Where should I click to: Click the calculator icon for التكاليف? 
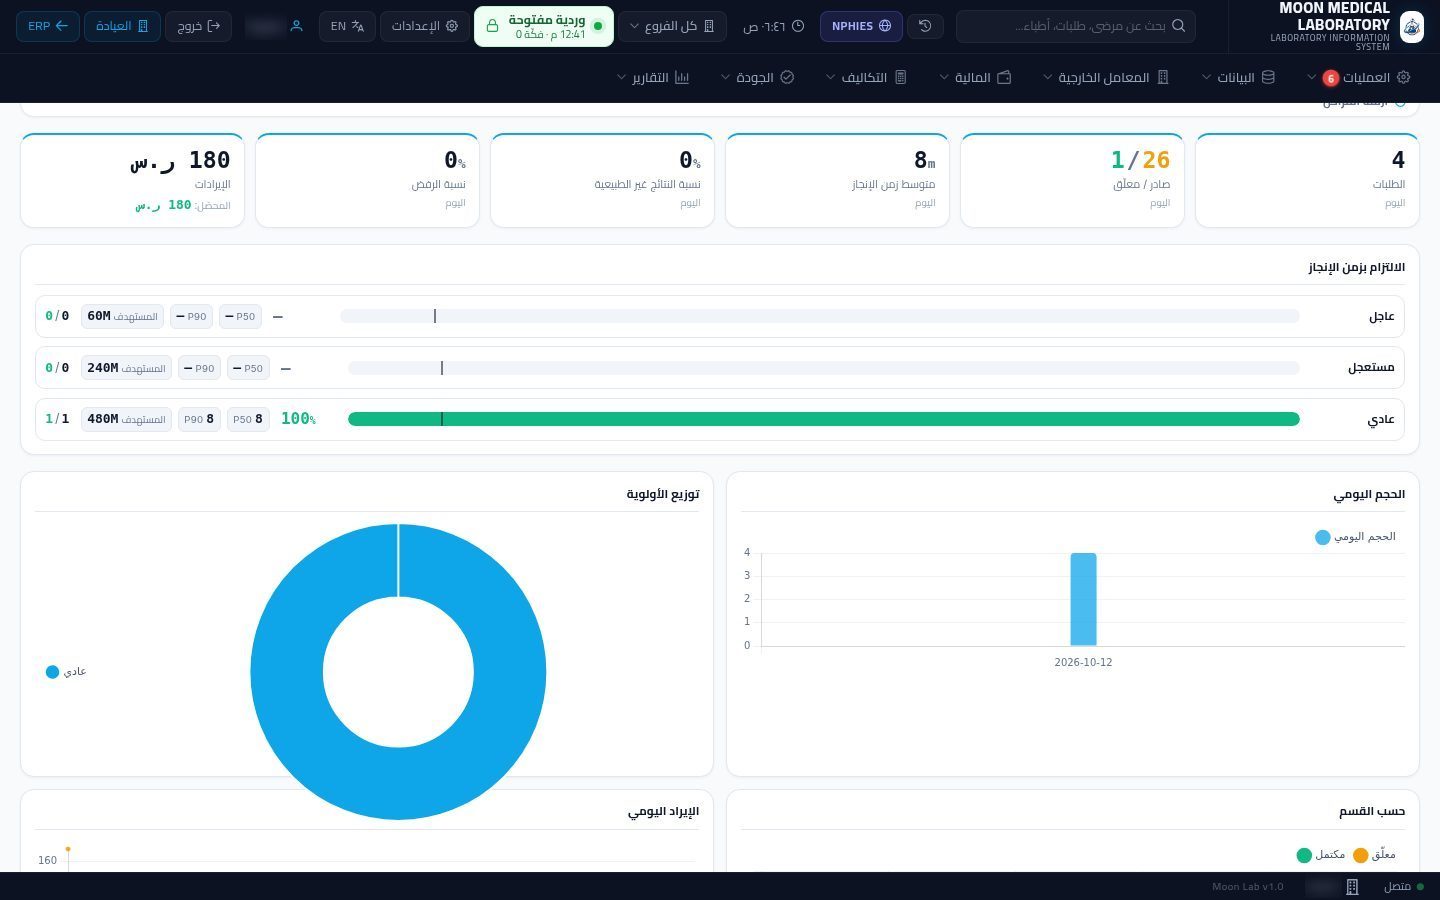point(900,77)
